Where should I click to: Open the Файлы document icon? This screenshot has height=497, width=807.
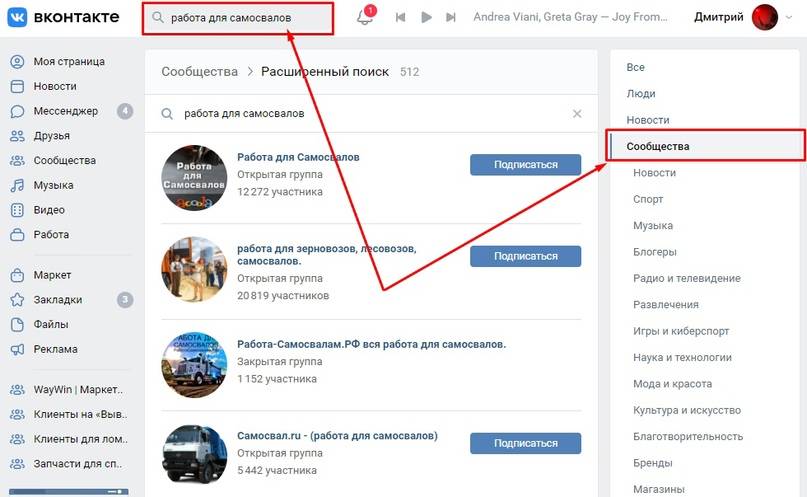17,325
